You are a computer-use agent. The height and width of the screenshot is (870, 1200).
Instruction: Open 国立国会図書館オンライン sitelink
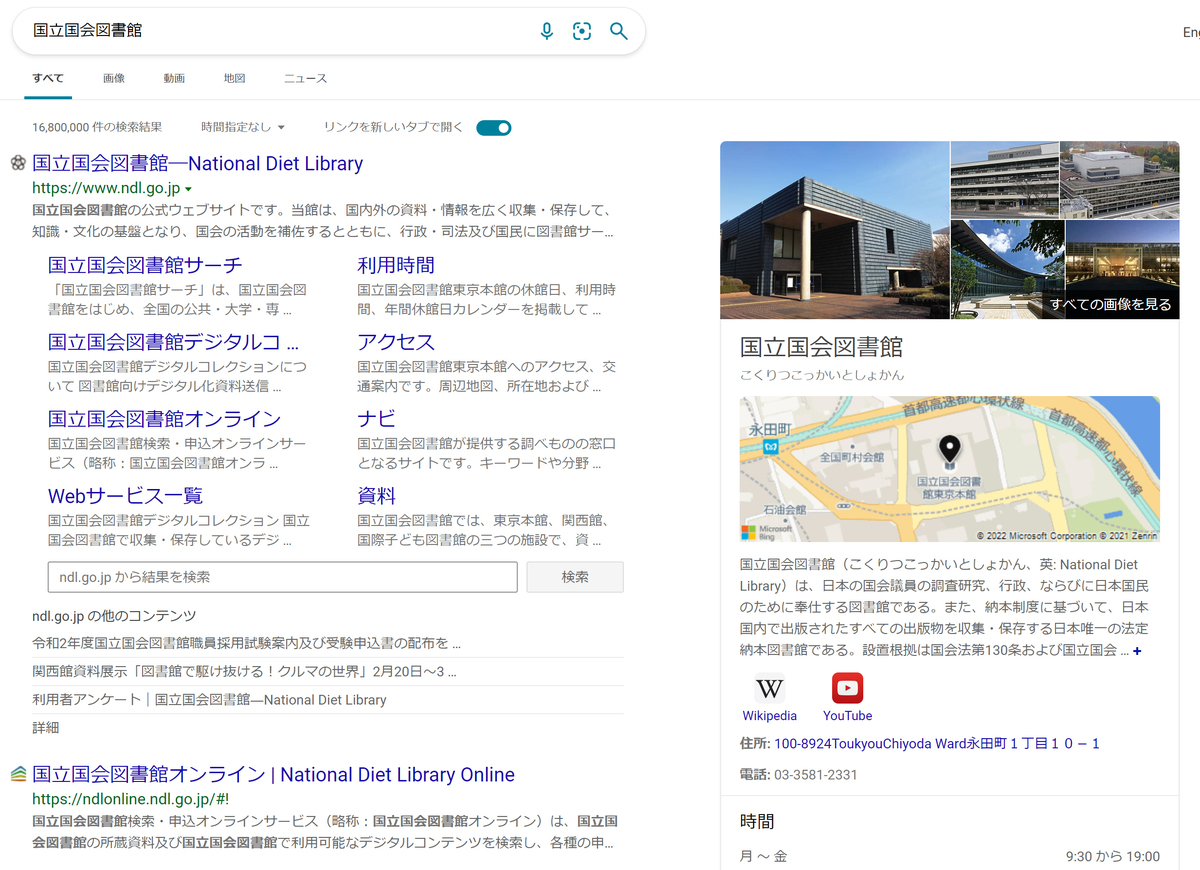point(164,418)
